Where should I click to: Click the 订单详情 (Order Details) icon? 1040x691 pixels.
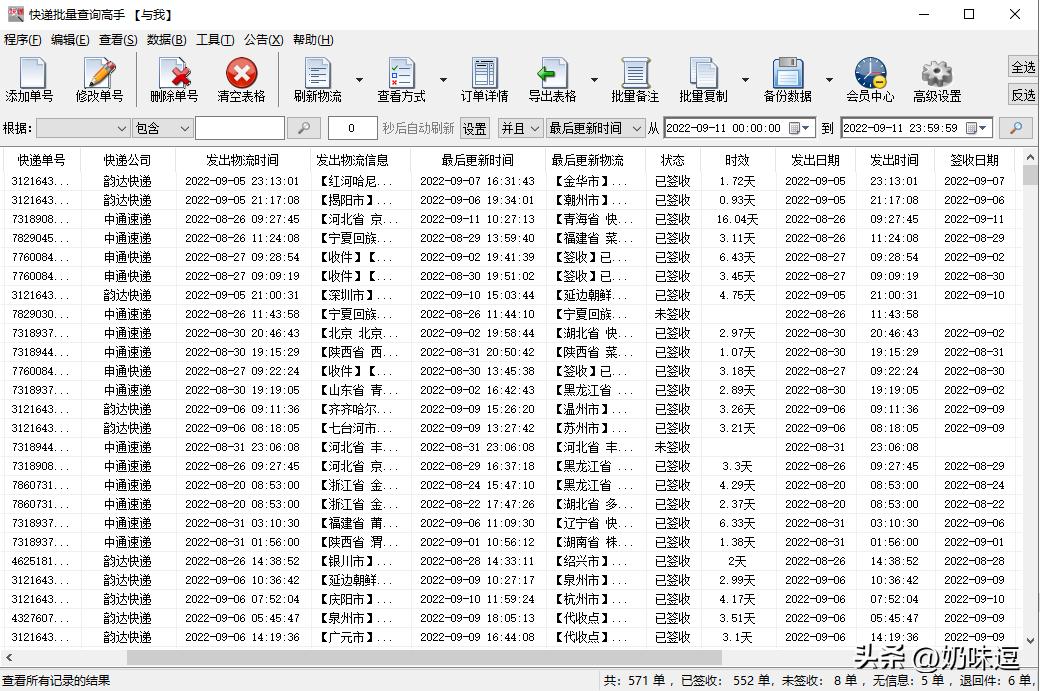tap(483, 79)
